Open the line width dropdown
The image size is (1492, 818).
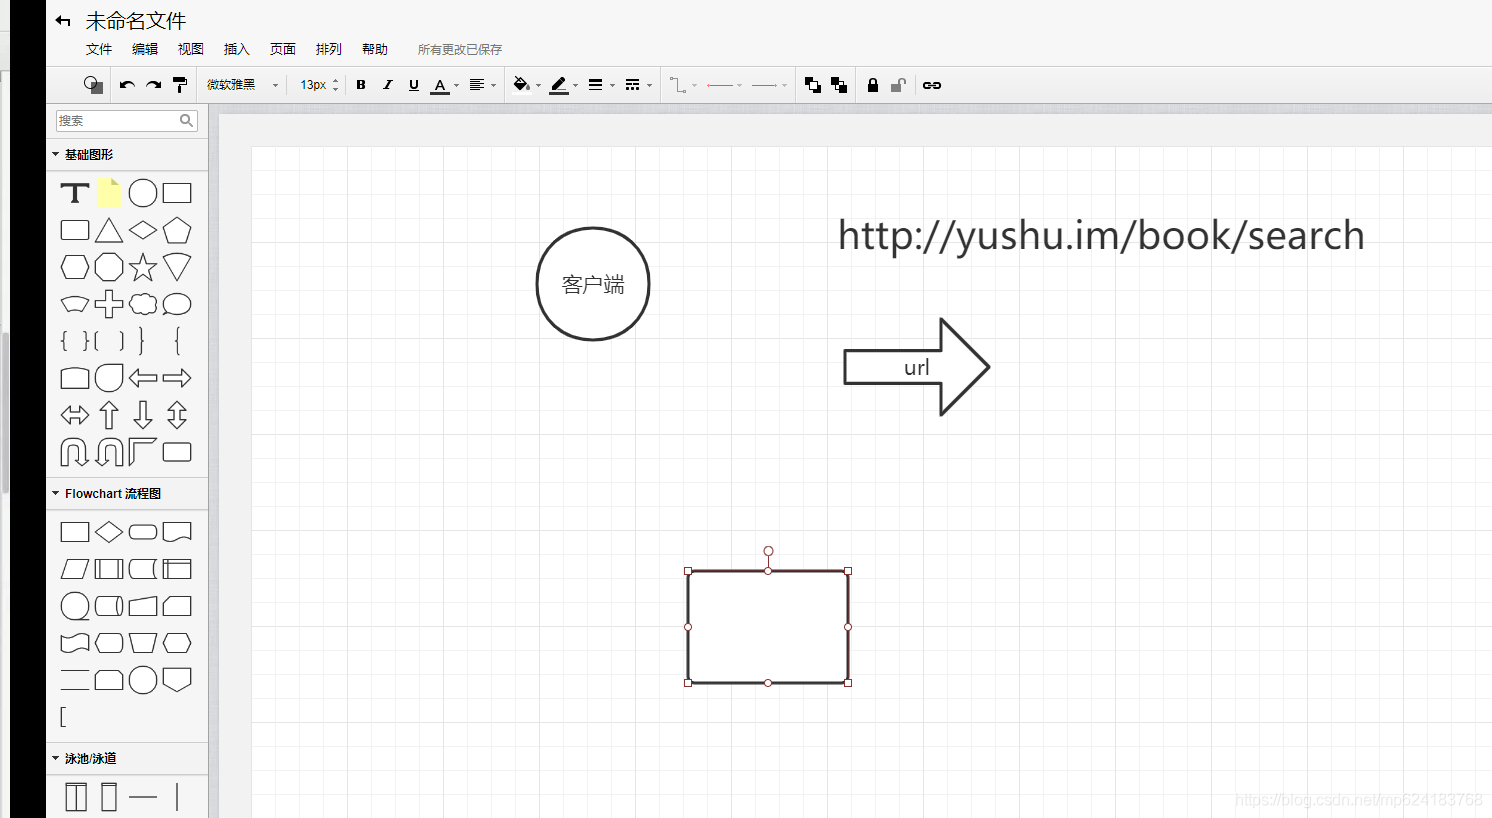coord(601,85)
